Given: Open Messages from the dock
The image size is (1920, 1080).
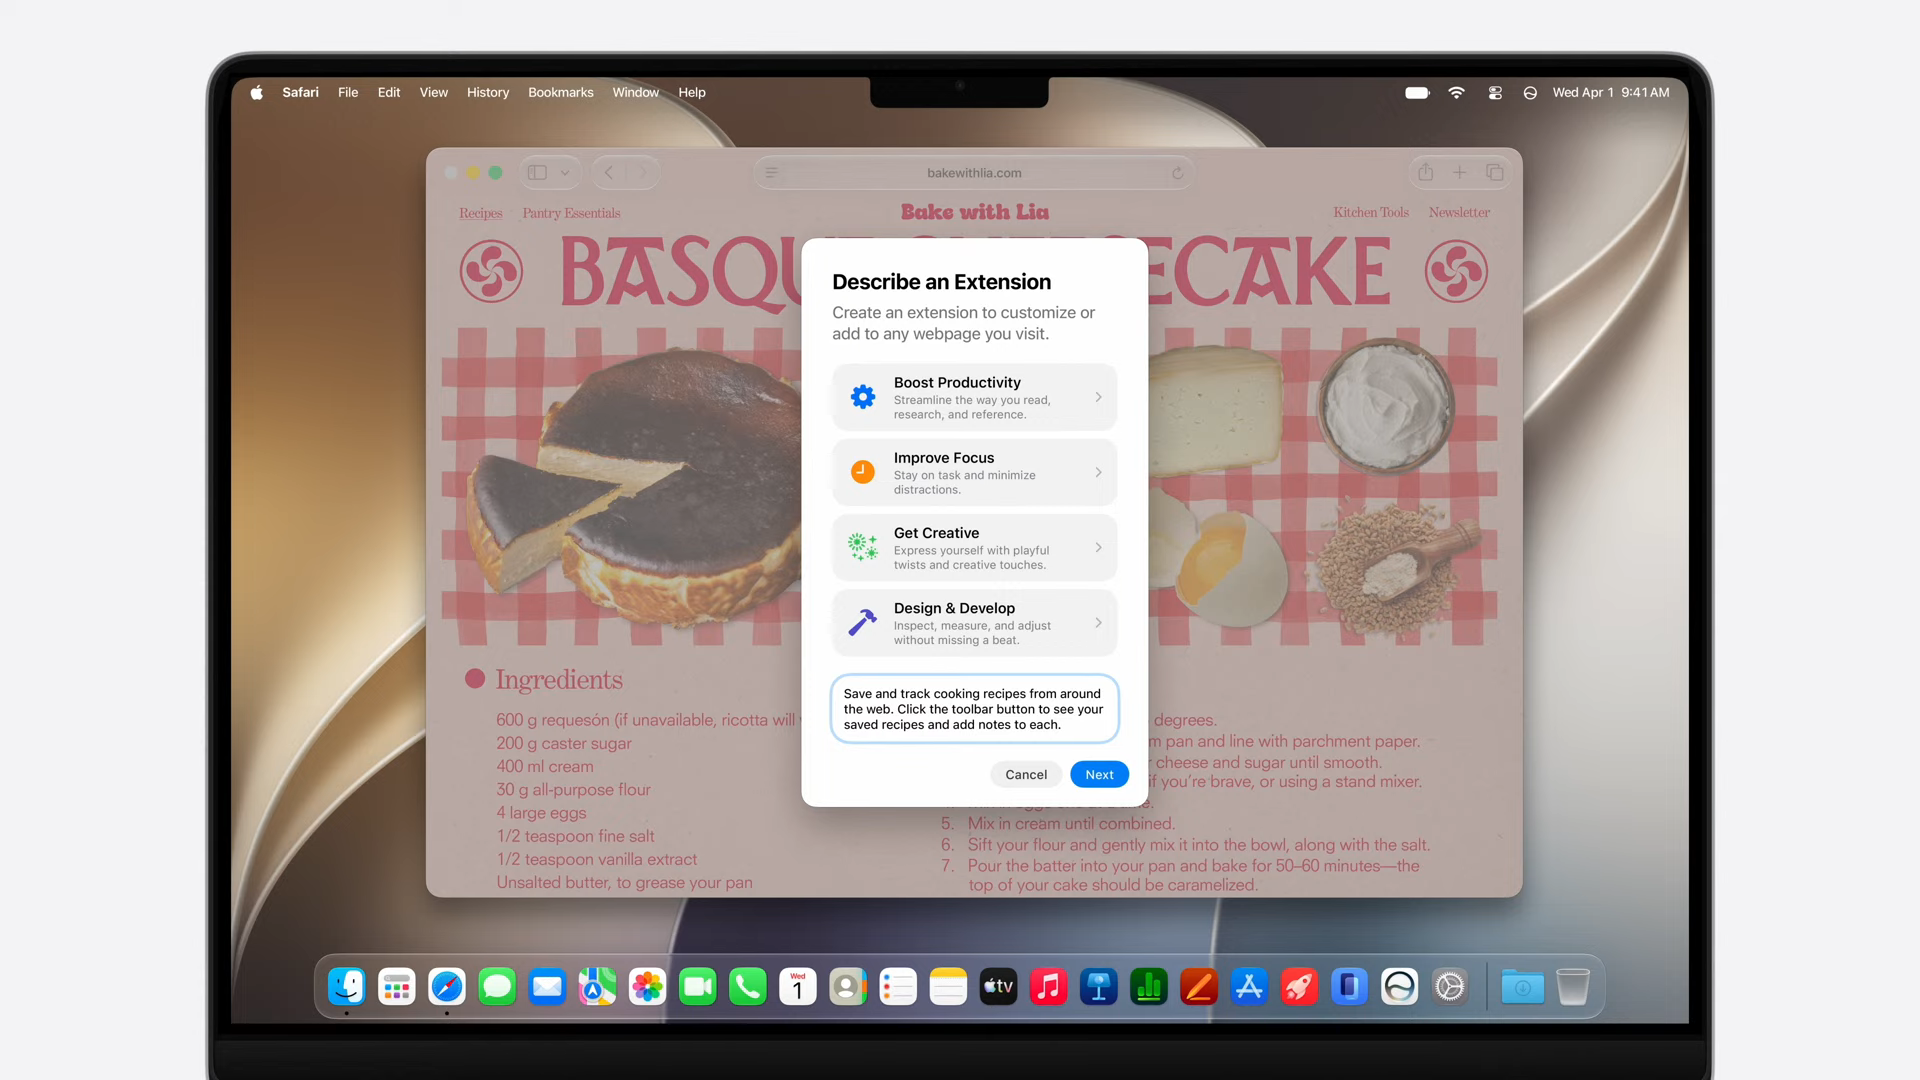Looking at the screenshot, I should click(497, 987).
